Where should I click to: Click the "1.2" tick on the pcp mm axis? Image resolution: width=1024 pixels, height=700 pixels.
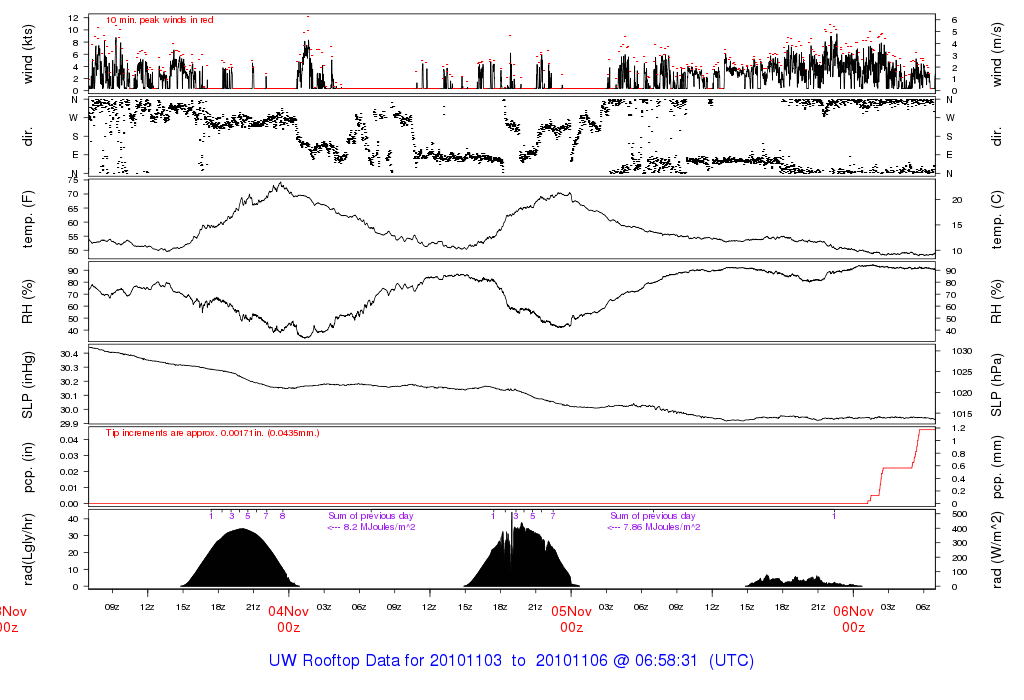point(958,428)
